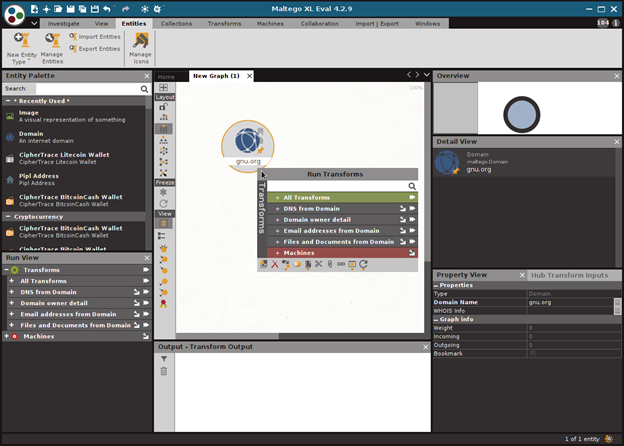The height and width of the screenshot is (446, 624).
Task: Expand Email addresses from Domain in Run View
Action: [12, 314]
